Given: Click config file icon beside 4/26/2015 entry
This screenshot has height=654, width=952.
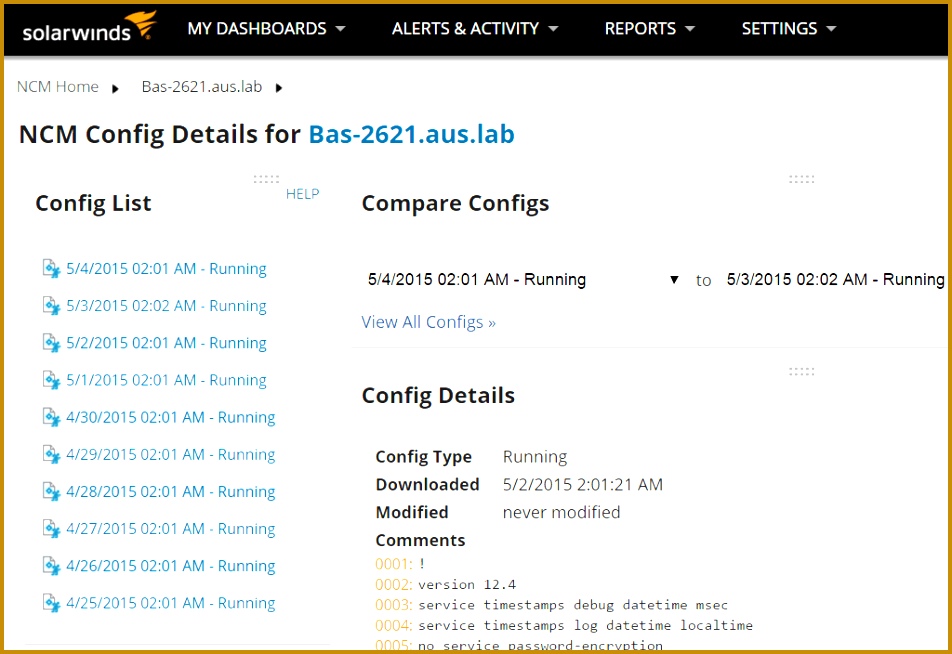Looking at the screenshot, I should click(x=51, y=565).
